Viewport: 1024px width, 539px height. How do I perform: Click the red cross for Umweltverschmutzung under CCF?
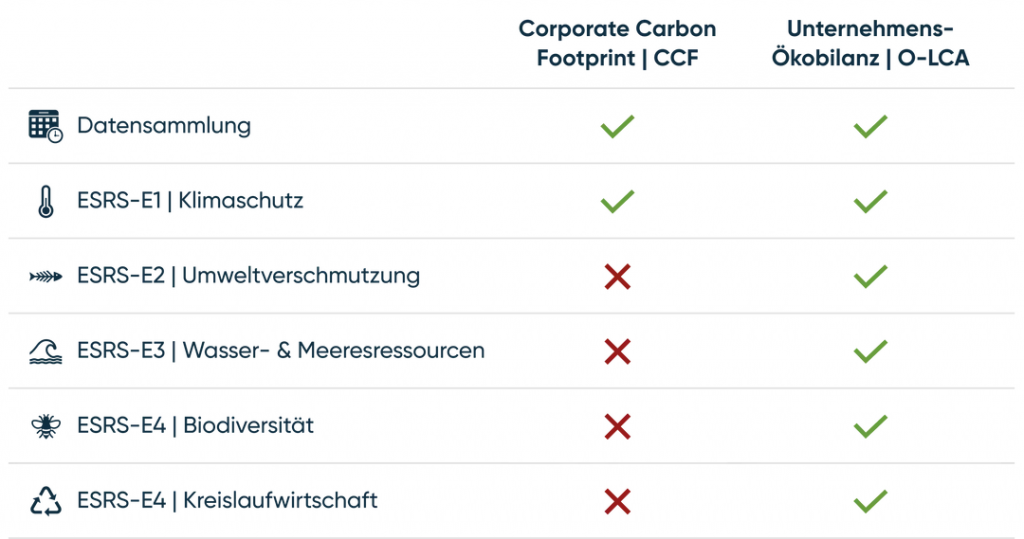[617, 276]
